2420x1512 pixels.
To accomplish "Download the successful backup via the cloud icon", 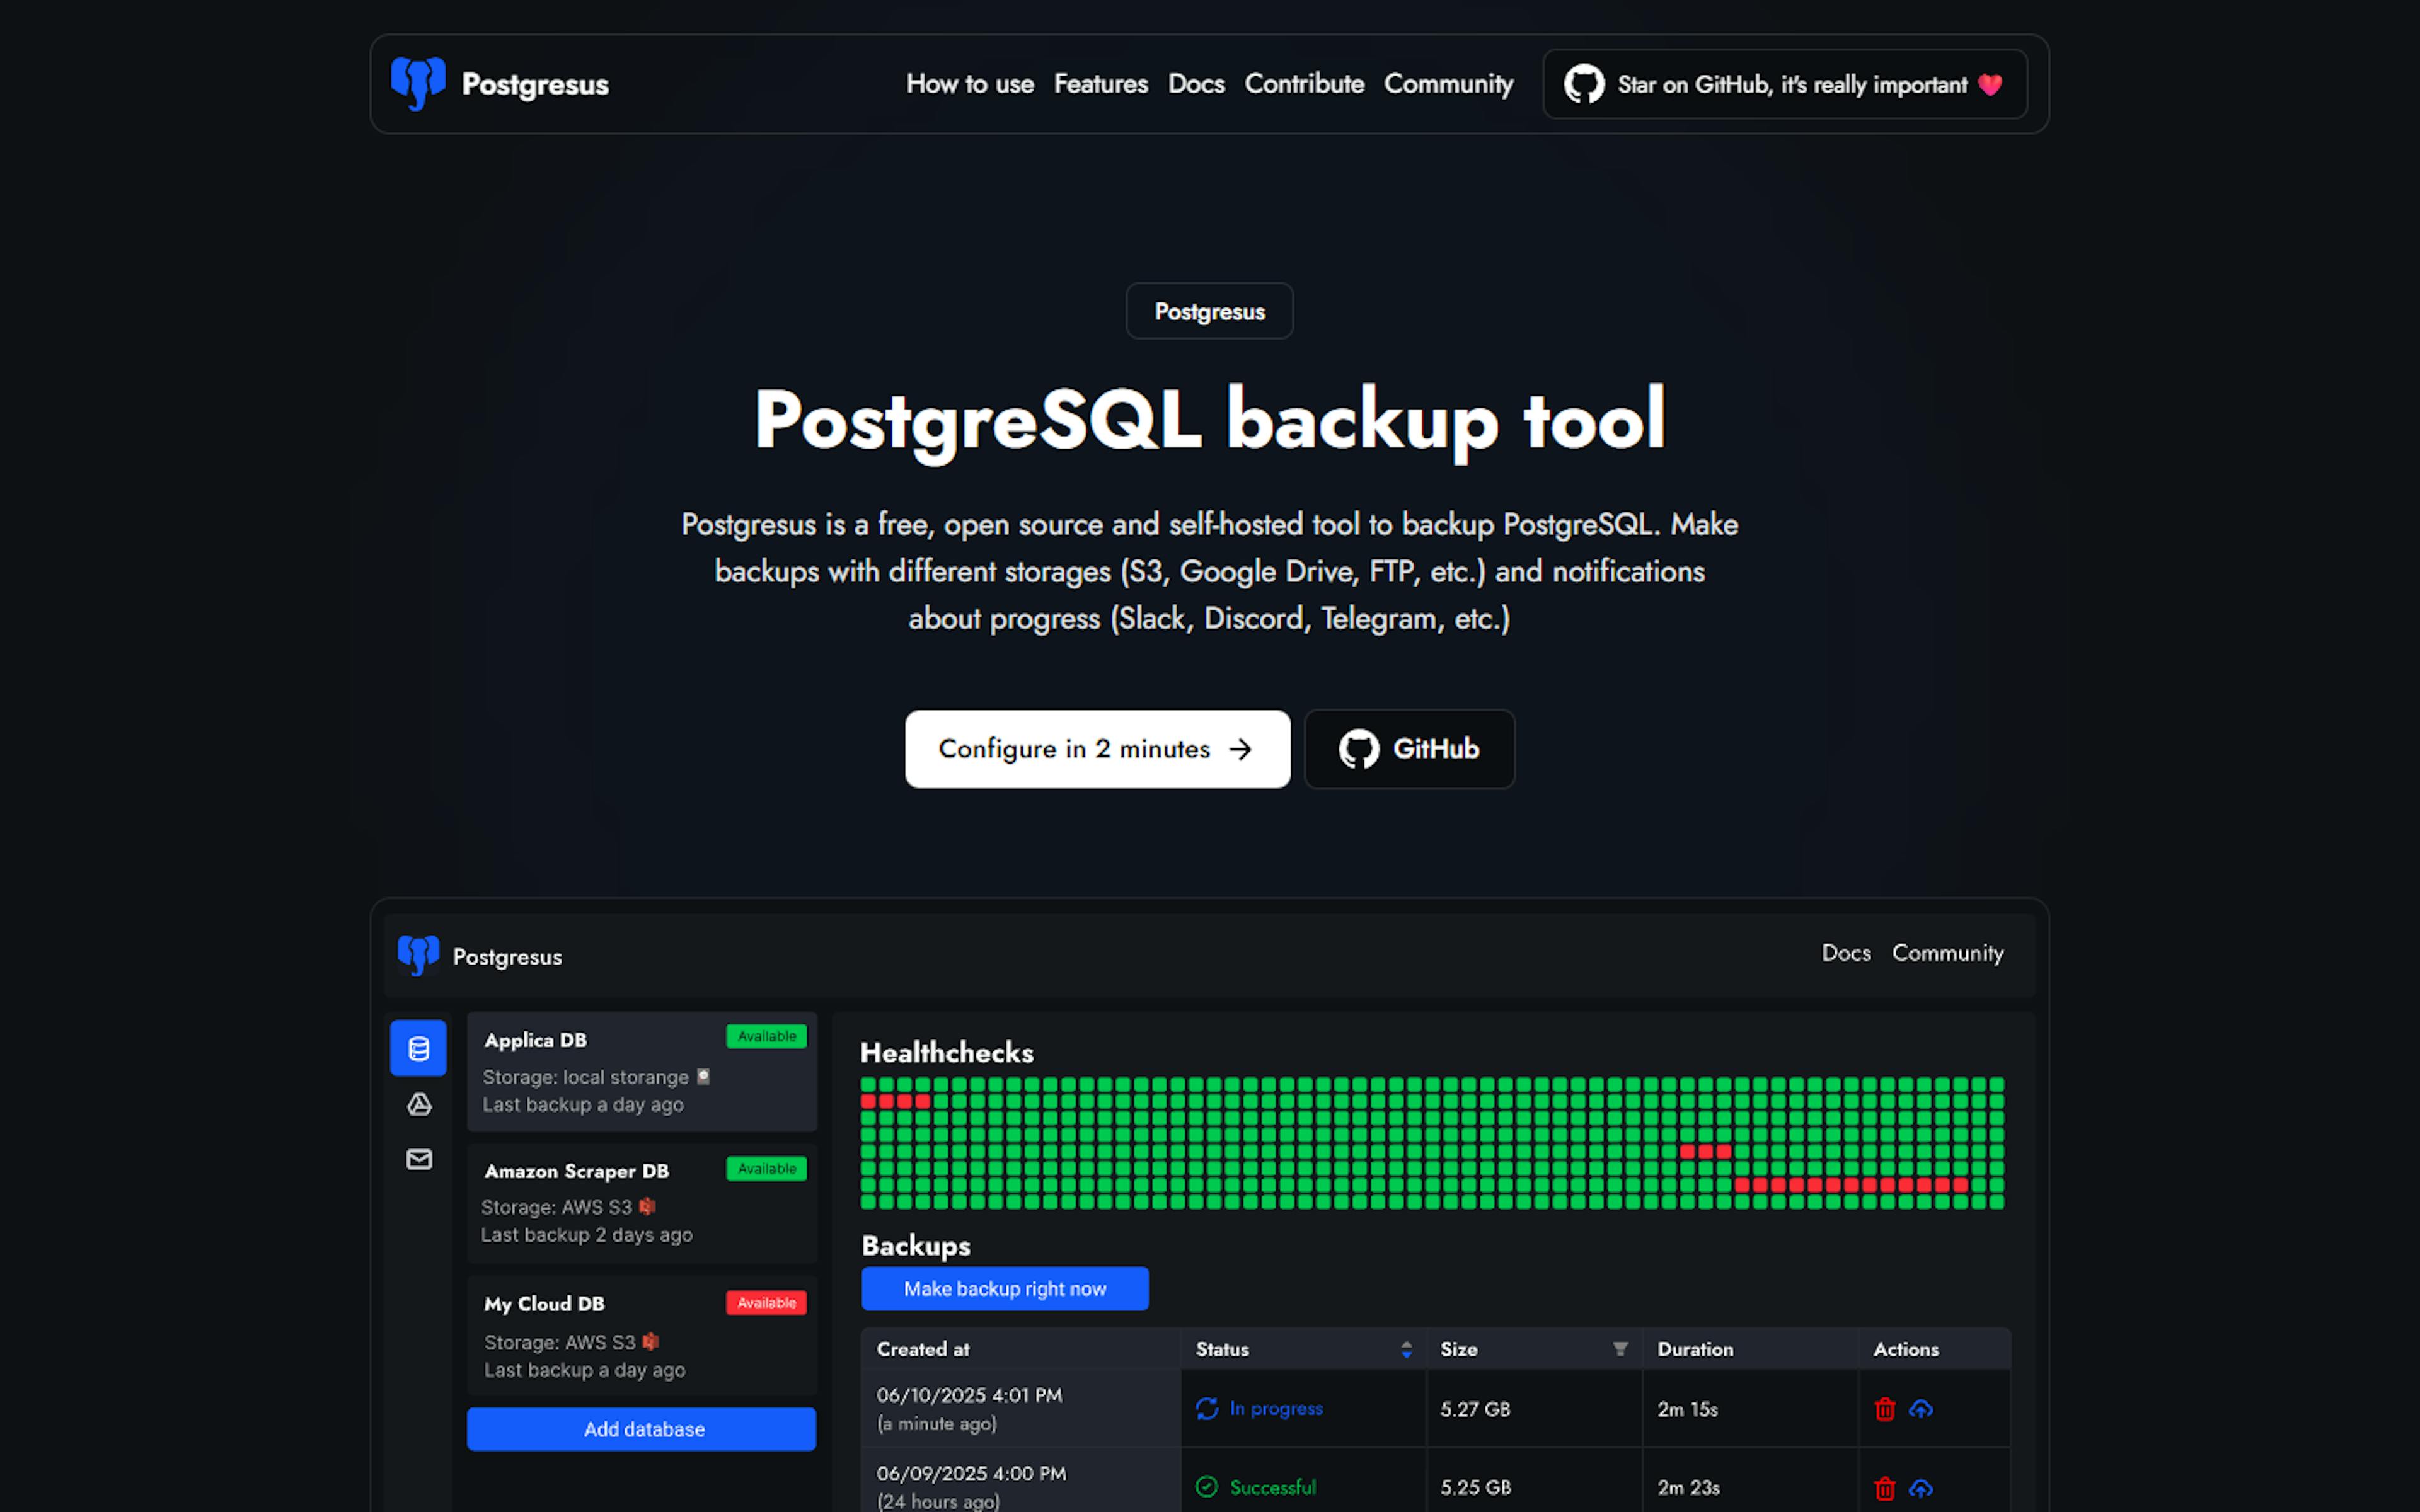I will (x=1922, y=1487).
